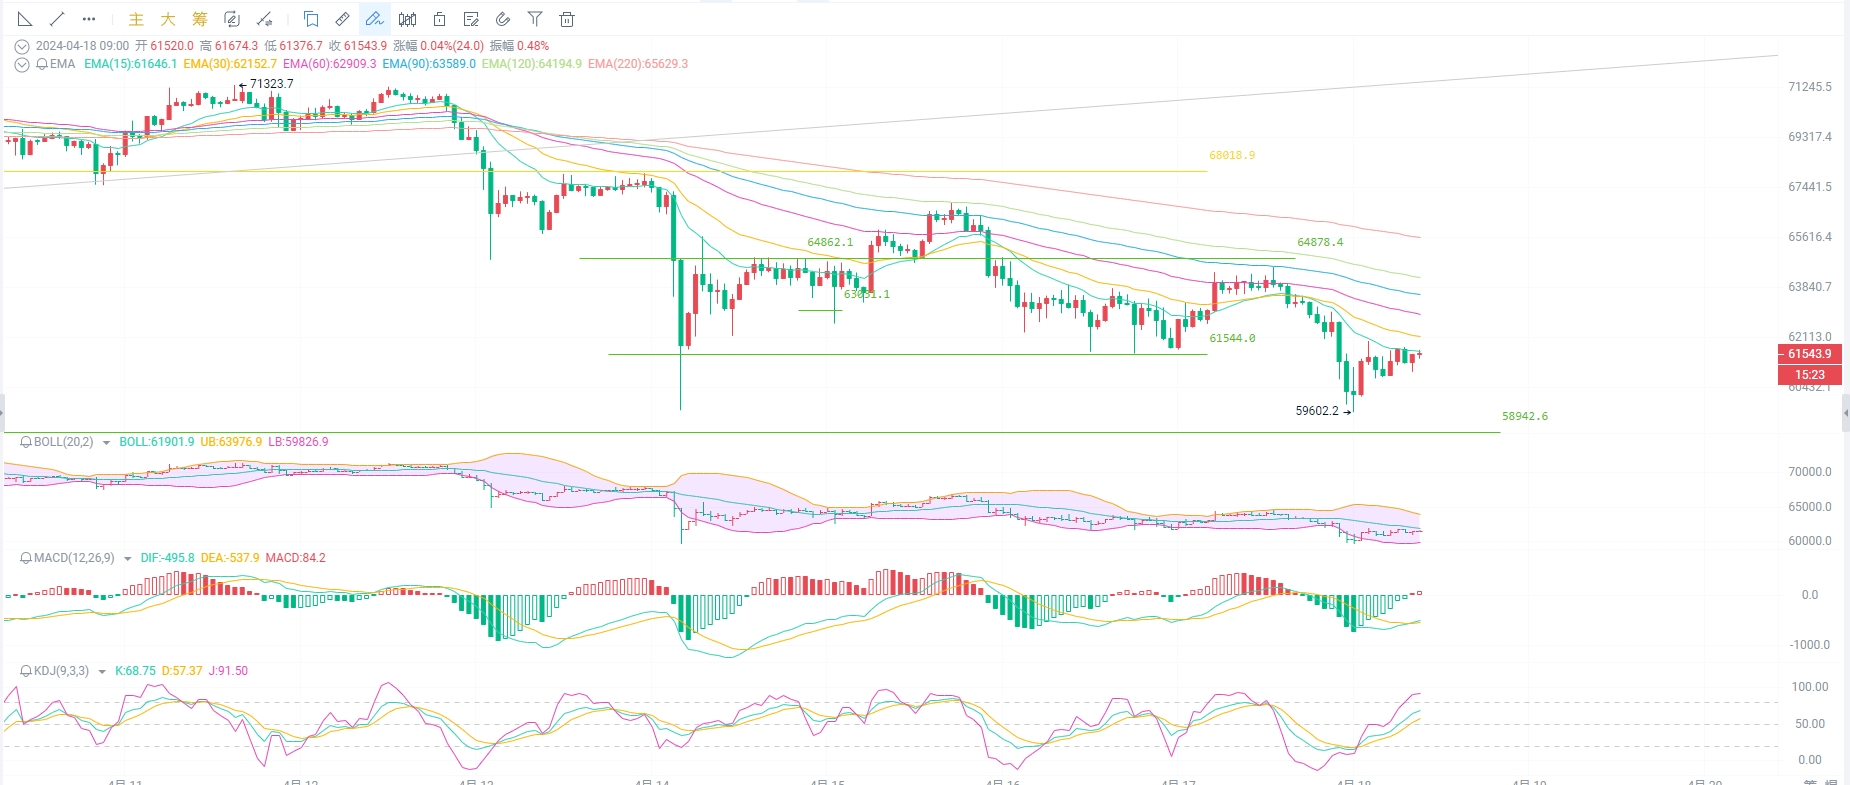The width and height of the screenshot is (1850, 785).
Task: Select the 64878.4 line label
Action: 1320,243
